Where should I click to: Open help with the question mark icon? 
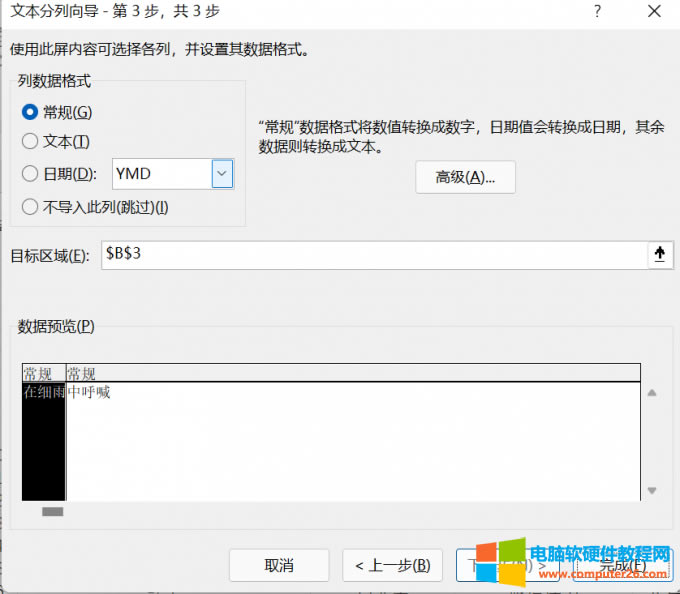598,11
